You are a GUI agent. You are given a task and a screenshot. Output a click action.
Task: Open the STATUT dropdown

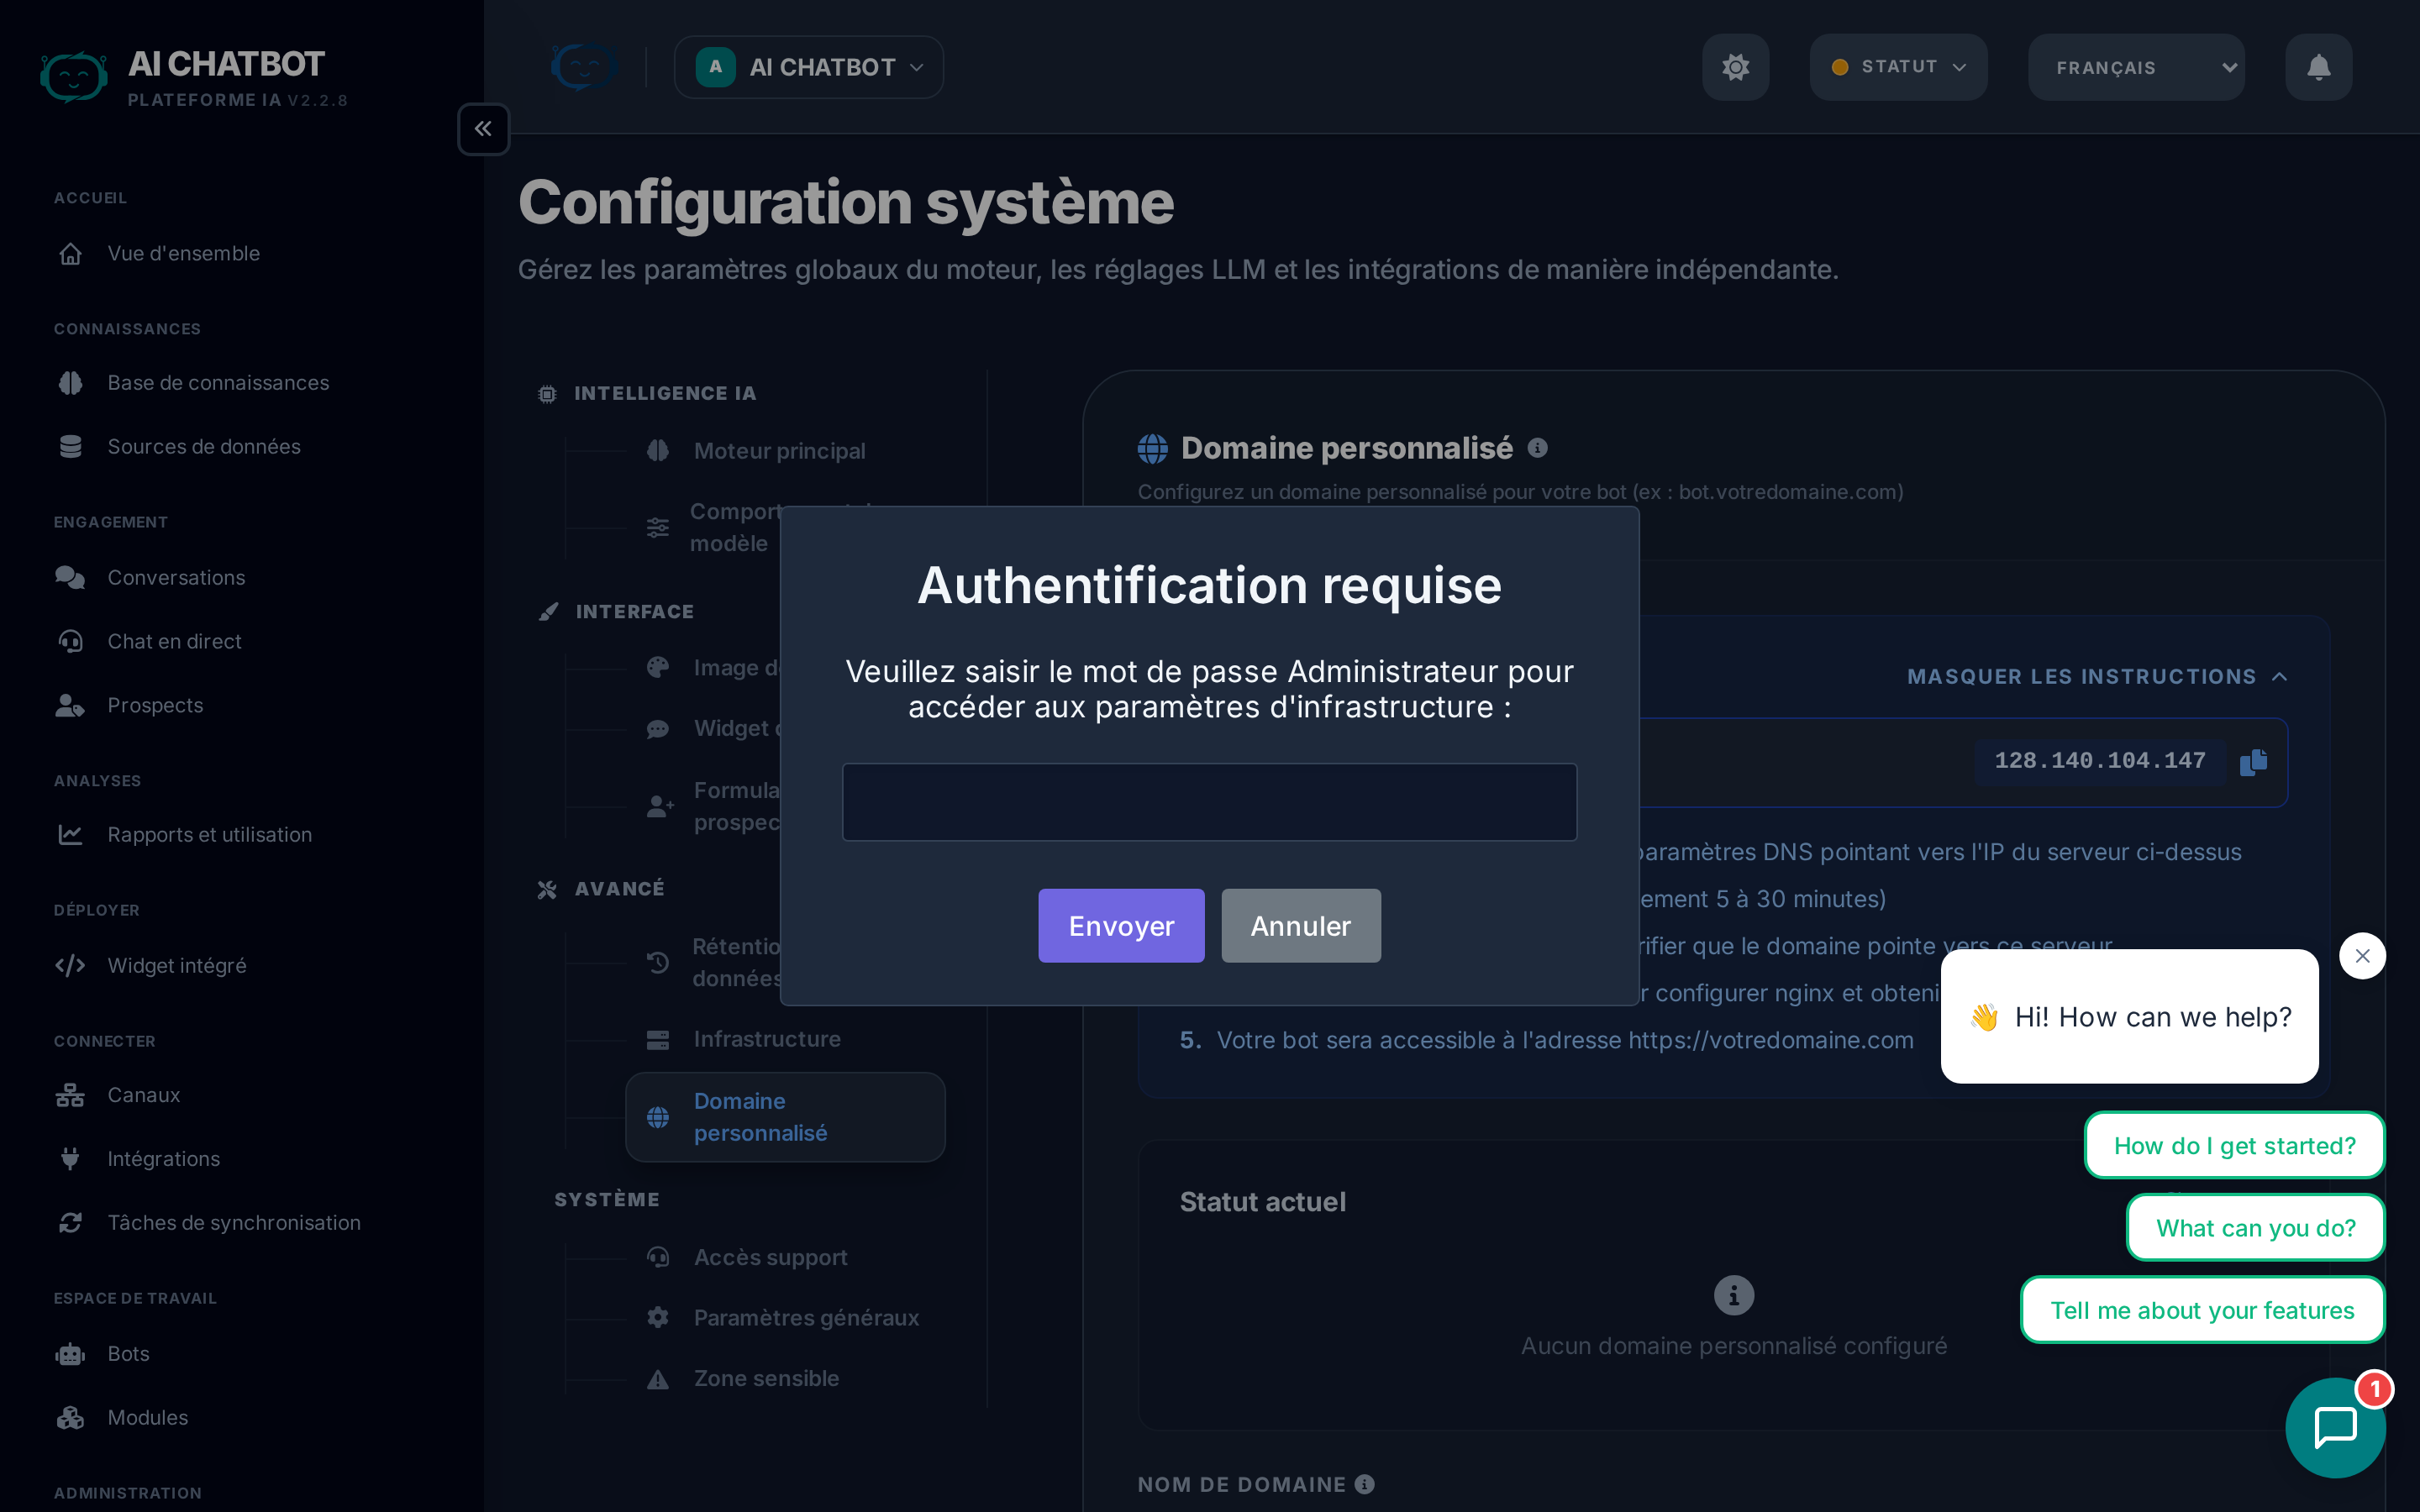pyautogui.click(x=1897, y=67)
